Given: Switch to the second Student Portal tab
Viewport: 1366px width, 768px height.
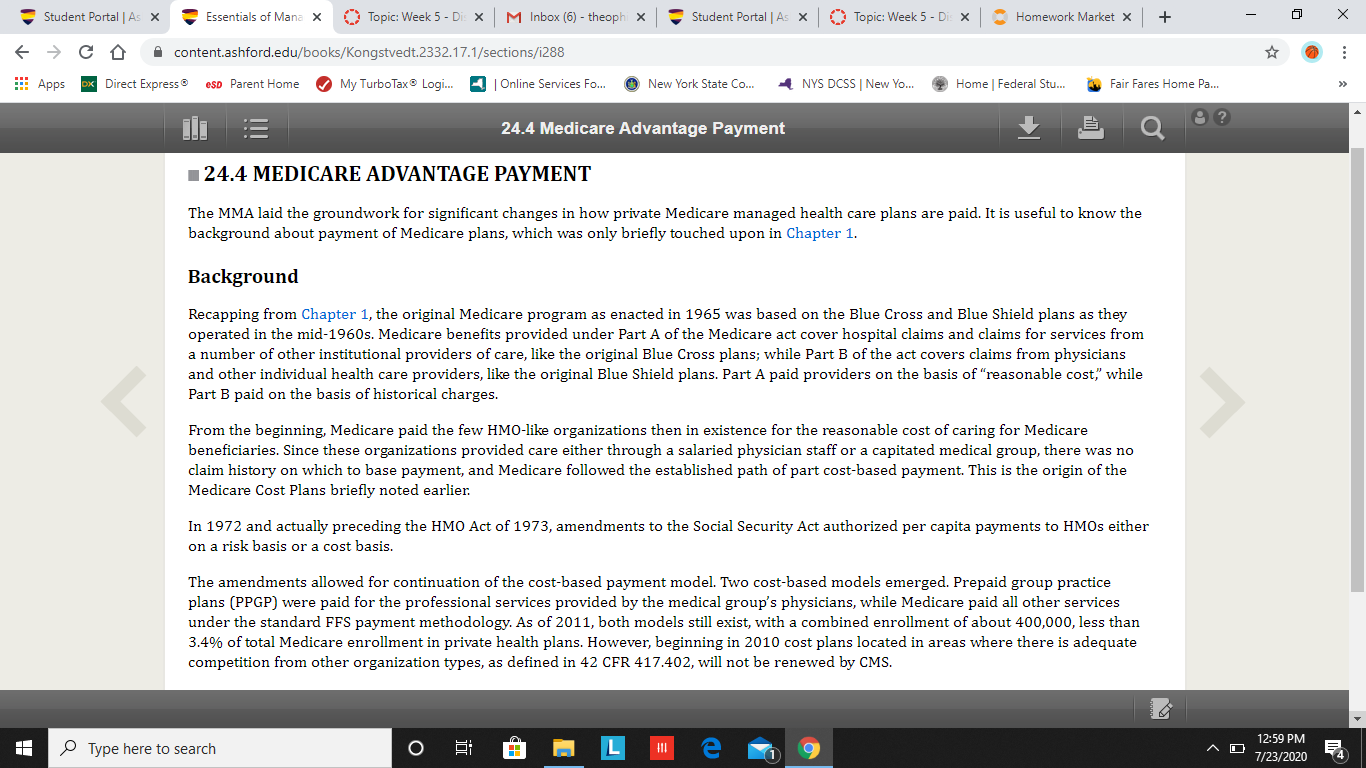Looking at the screenshot, I should (740, 17).
